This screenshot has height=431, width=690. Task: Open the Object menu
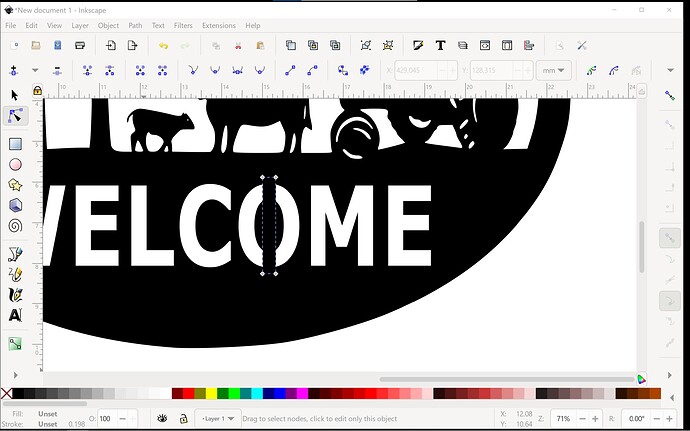(x=108, y=26)
